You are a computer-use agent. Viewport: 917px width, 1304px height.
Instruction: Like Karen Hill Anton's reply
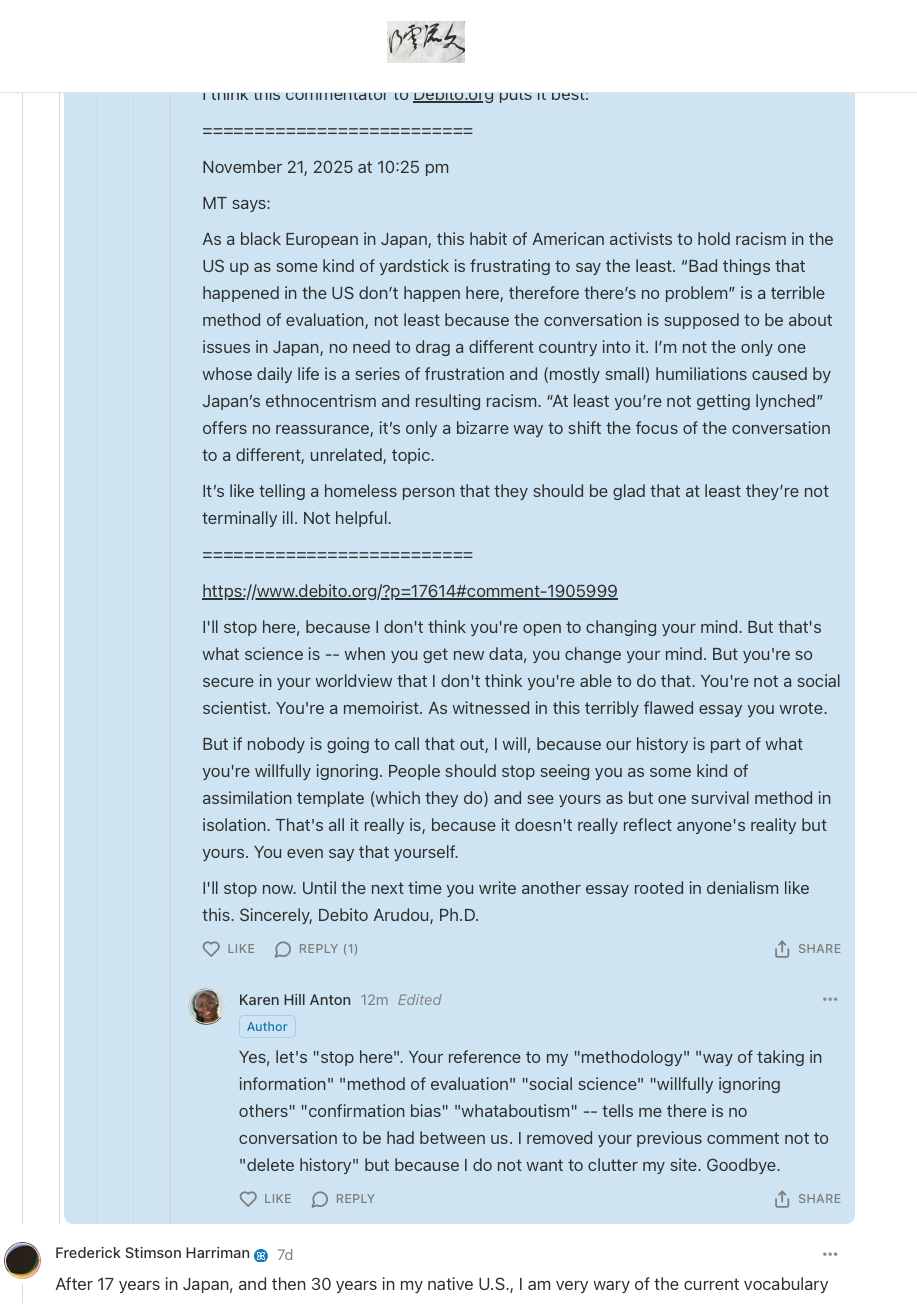coord(266,1199)
